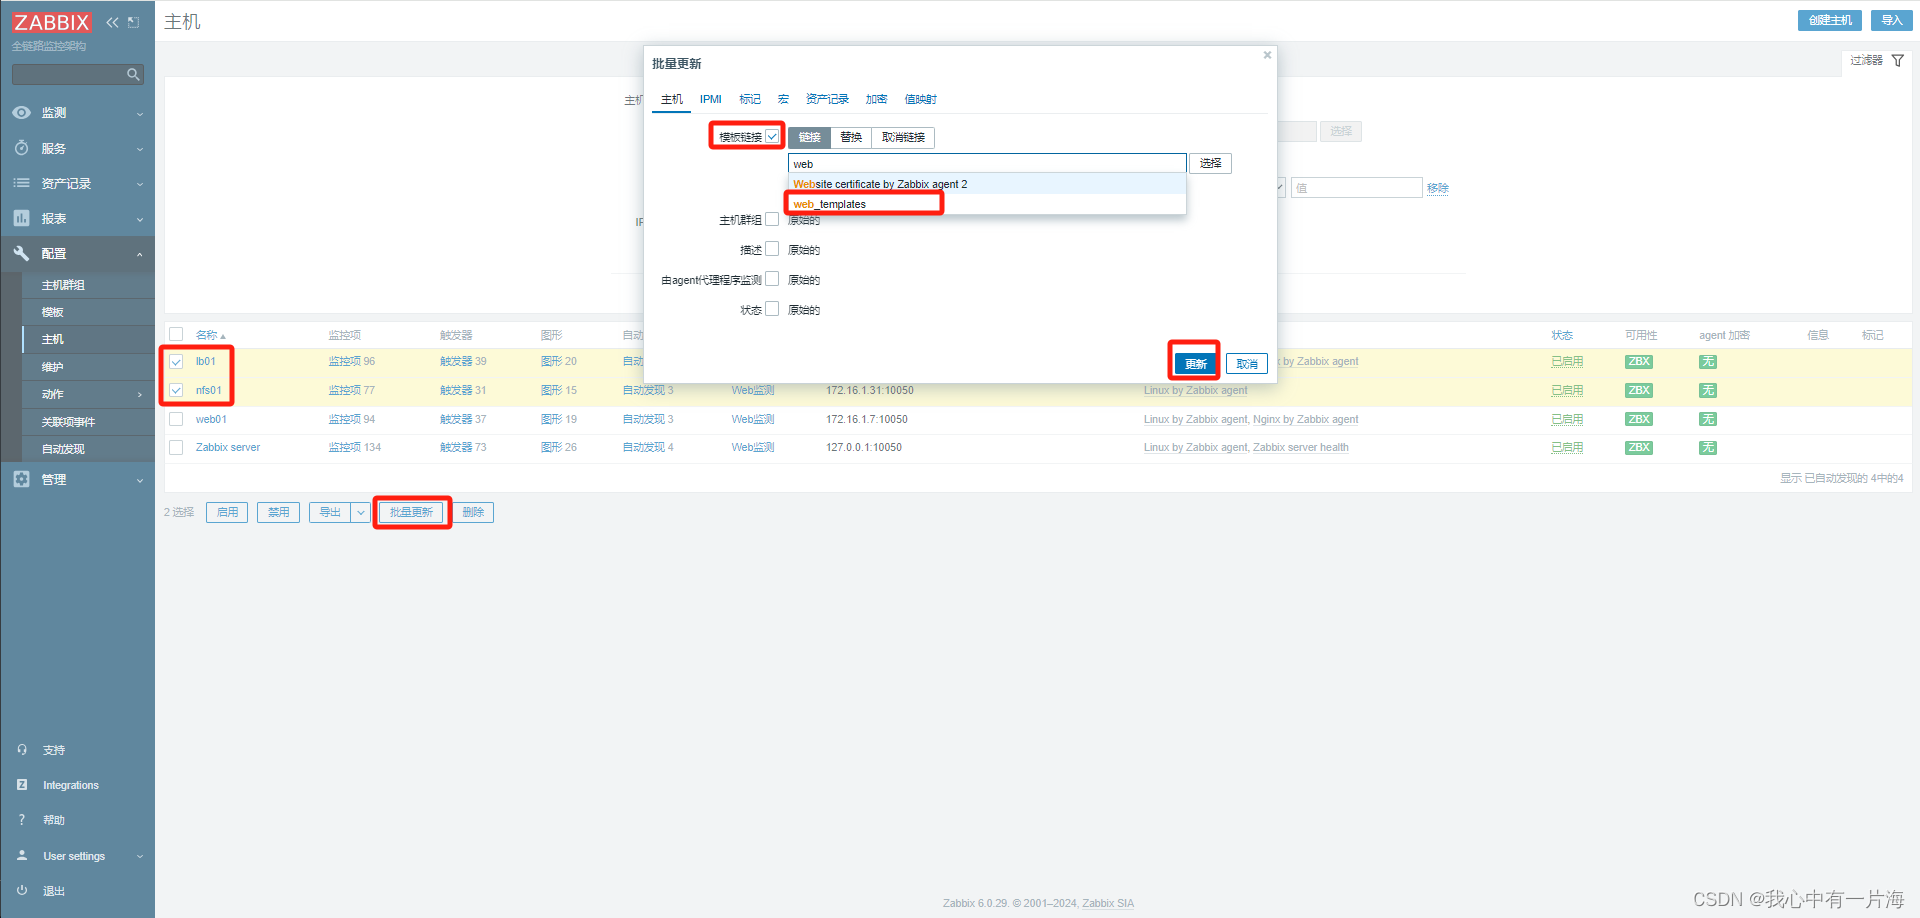
Task: Select the Replace link mode
Action: (851, 137)
